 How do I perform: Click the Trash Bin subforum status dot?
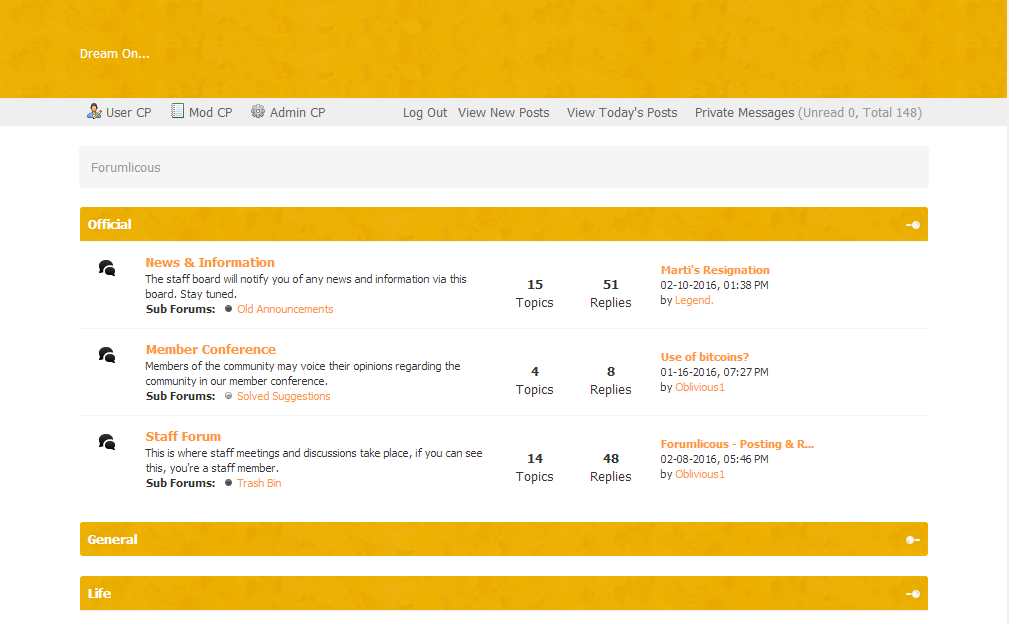click(228, 483)
